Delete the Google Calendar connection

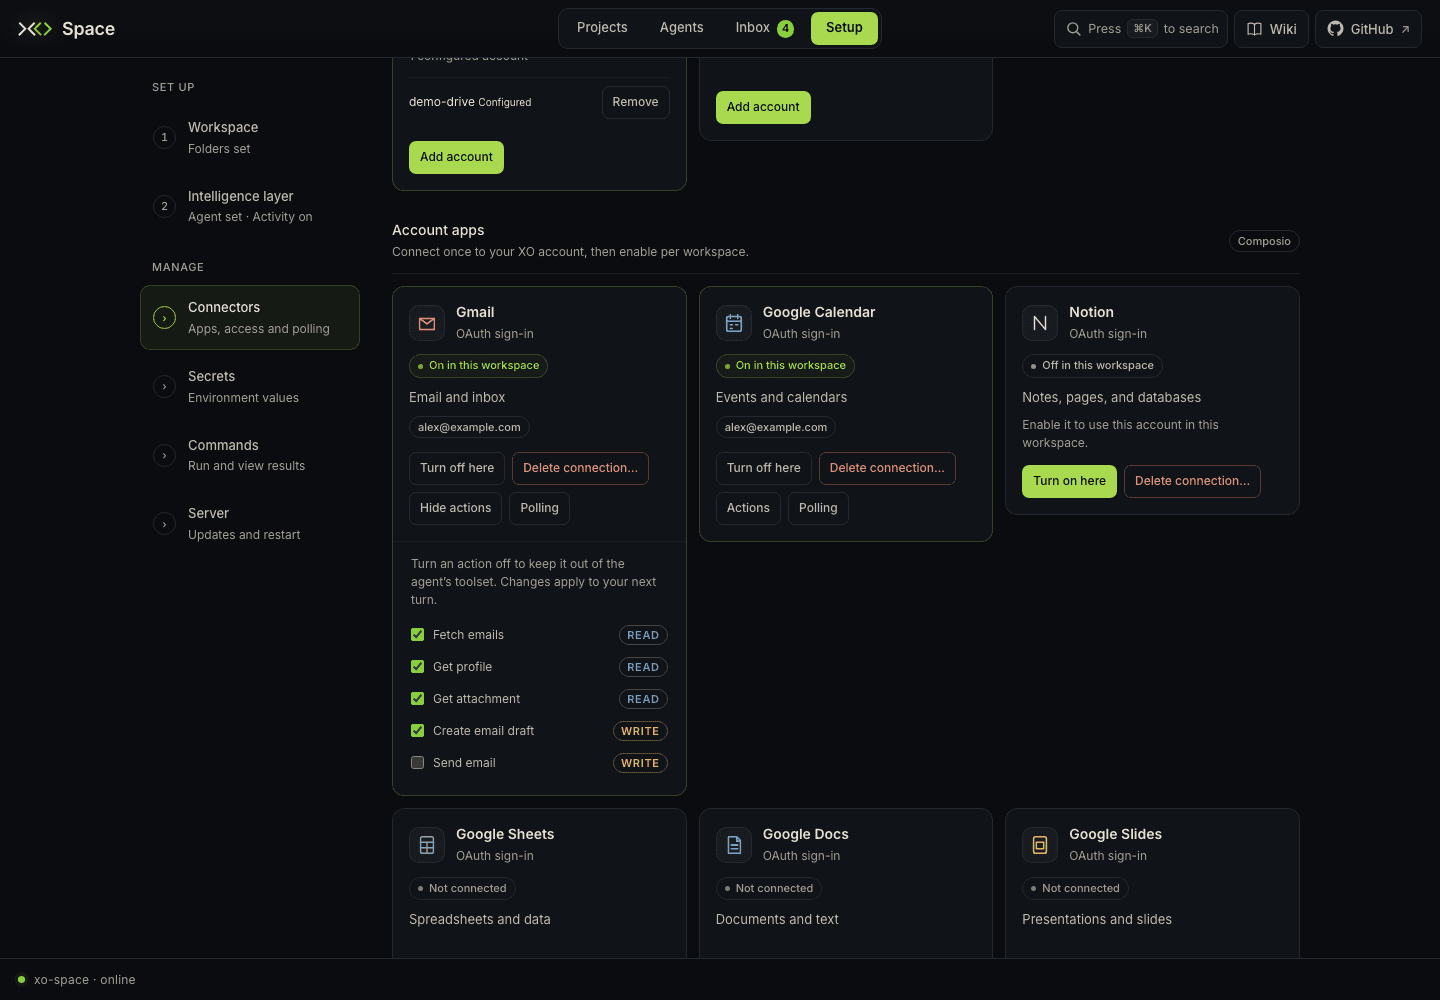coord(887,468)
